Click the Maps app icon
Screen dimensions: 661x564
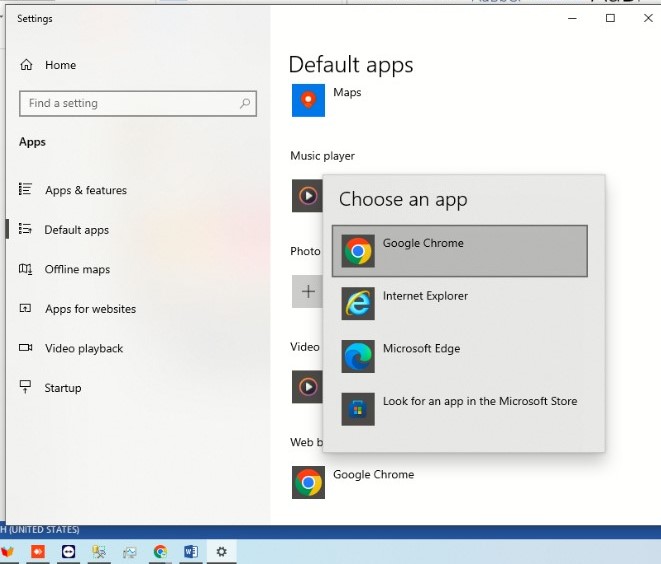pyautogui.click(x=308, y=100)
